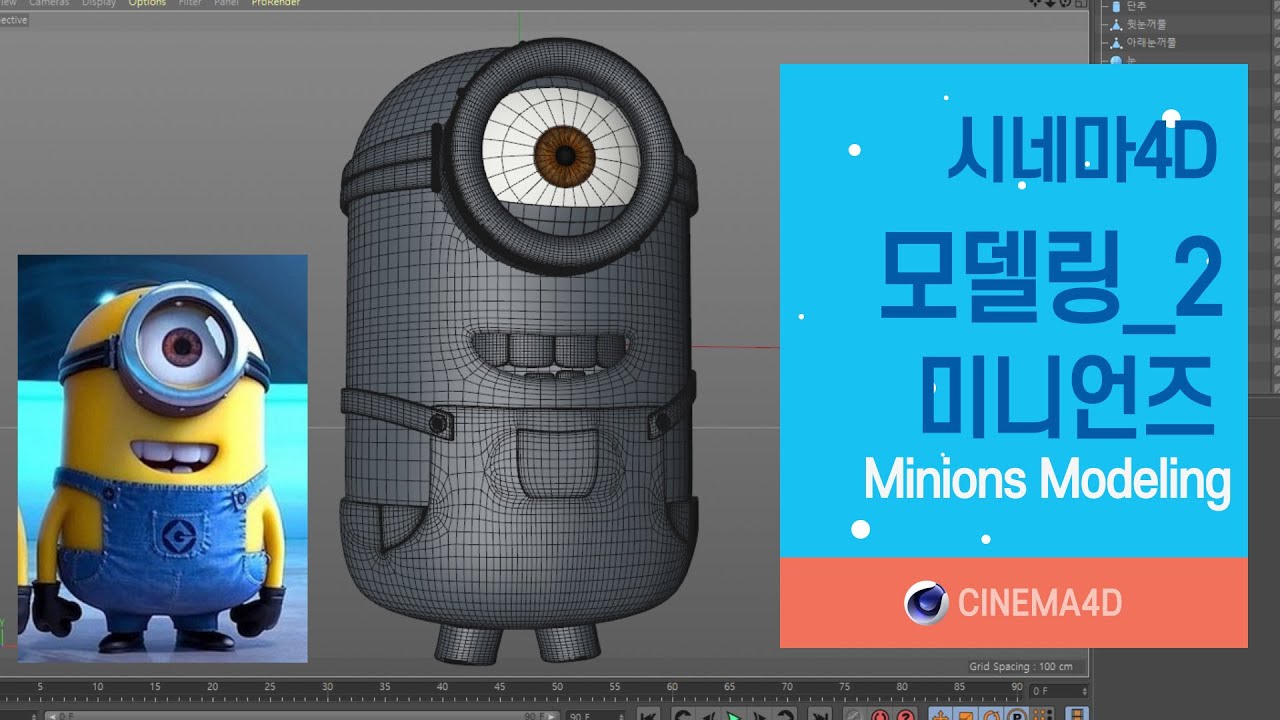The image size is (1280, 720).
Task: Click the viewport orbit camera icon
Action: click(x=1065, y=3)
